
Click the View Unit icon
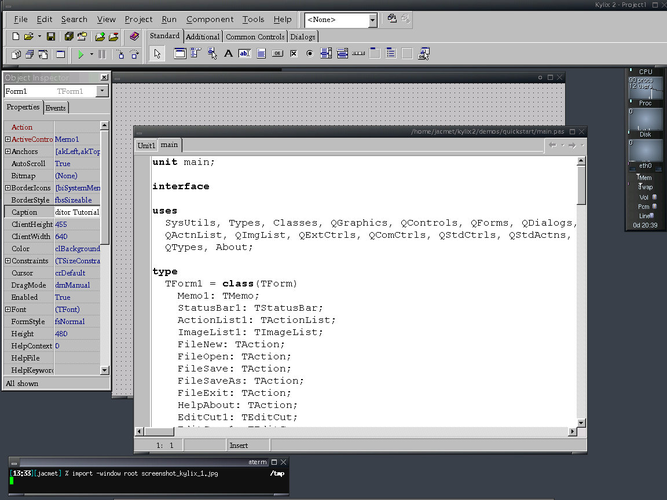tap(16, 54)
